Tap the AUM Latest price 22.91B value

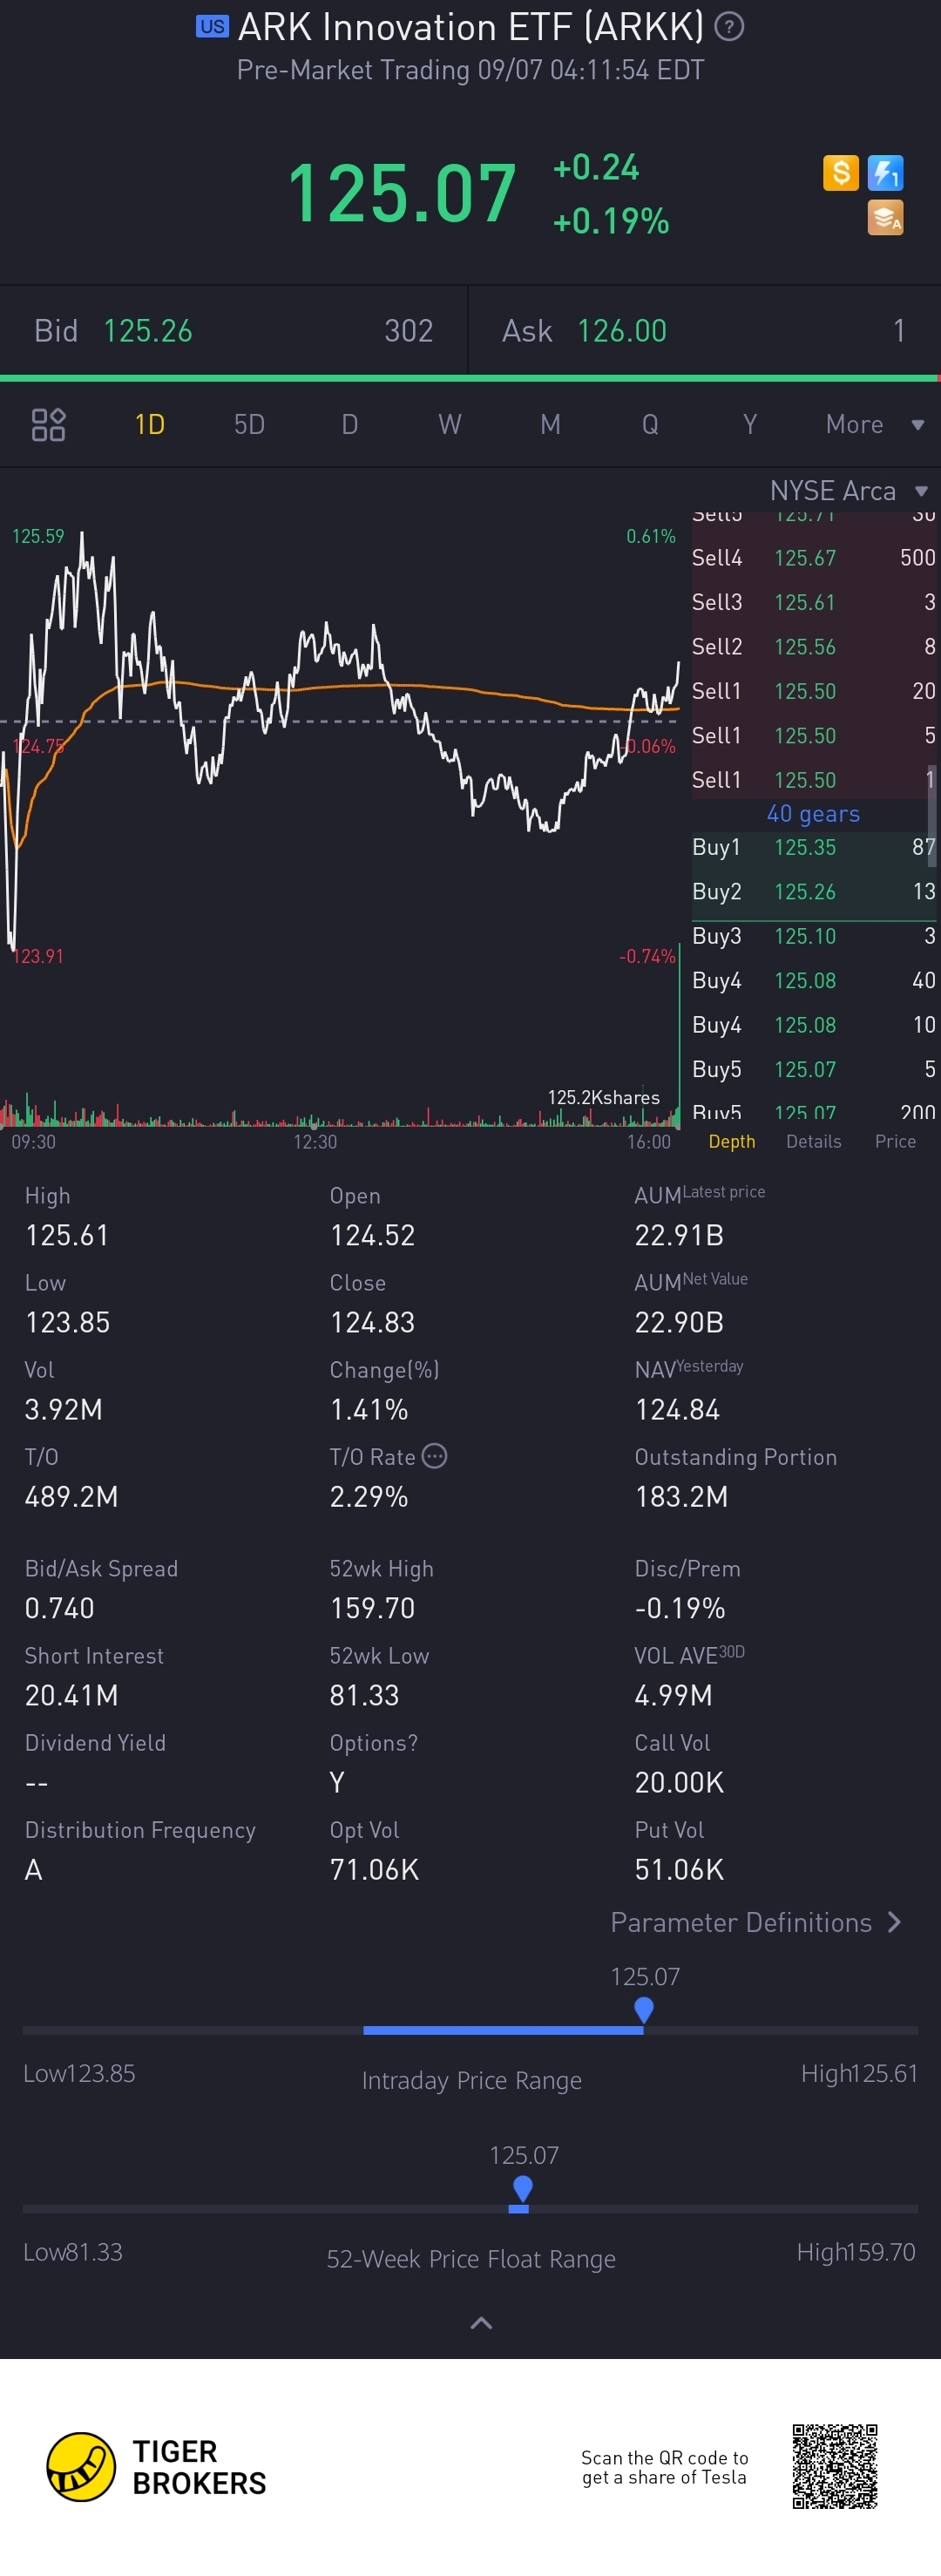[x=679, y=1235]
